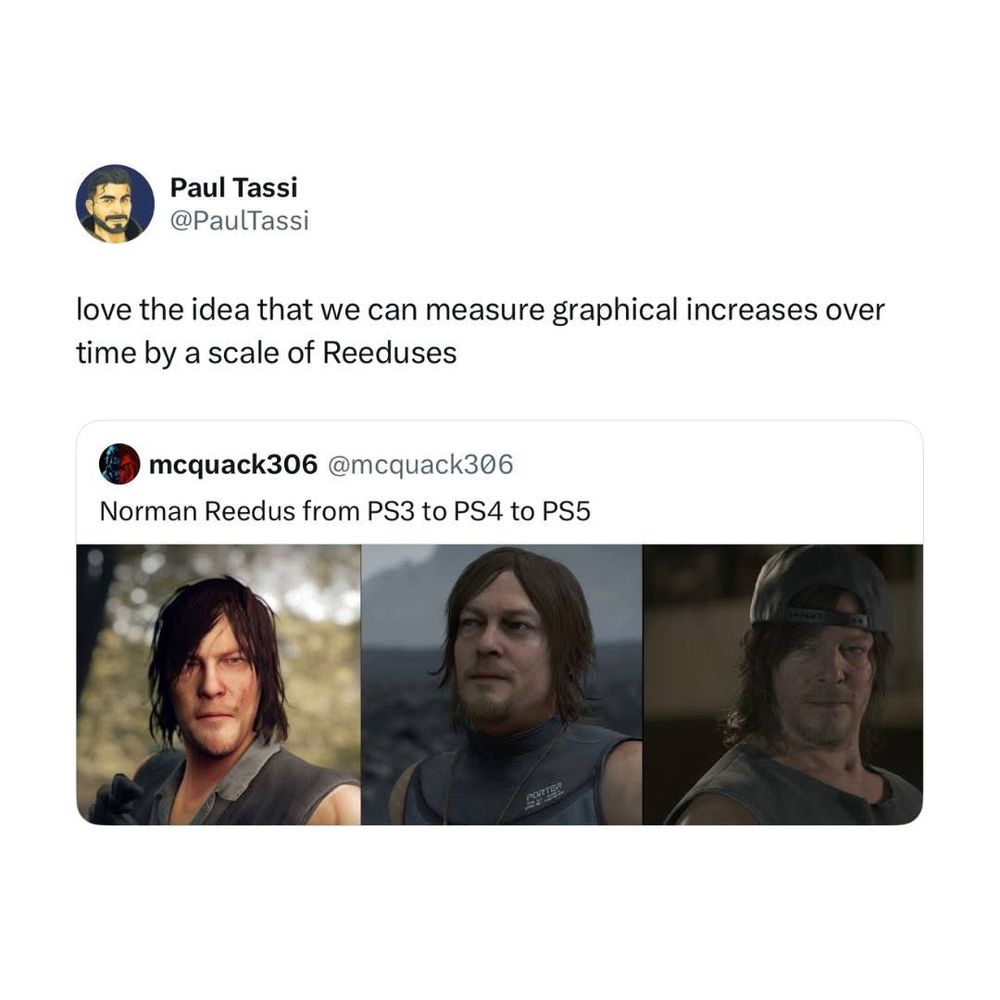Screen dimensions: 1000x1000
Task: Visit the @mcquack306 handle
Action: pos(420,464)
